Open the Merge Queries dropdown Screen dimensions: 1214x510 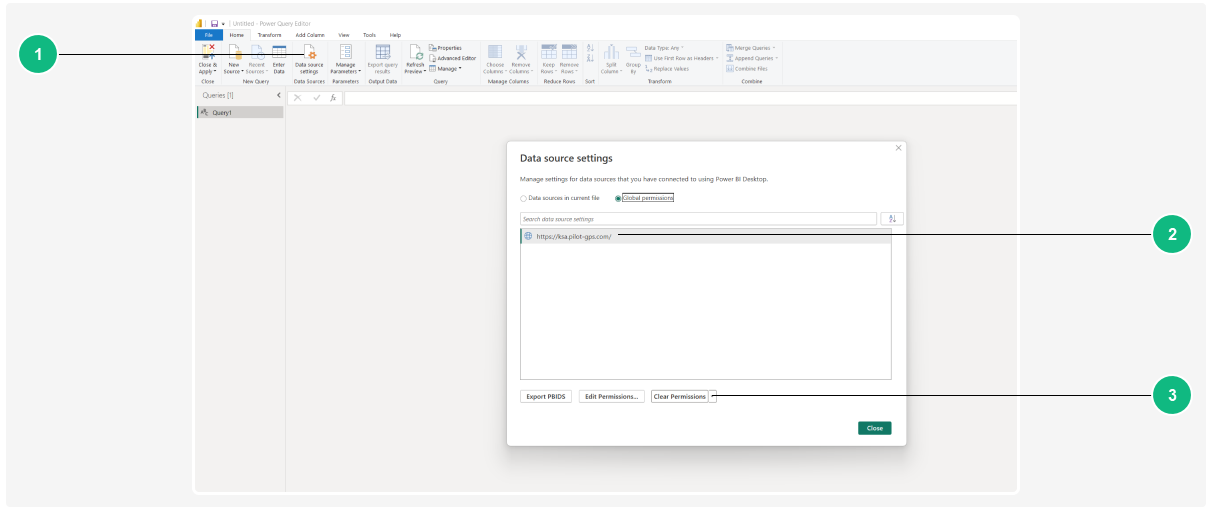point(752,47)
